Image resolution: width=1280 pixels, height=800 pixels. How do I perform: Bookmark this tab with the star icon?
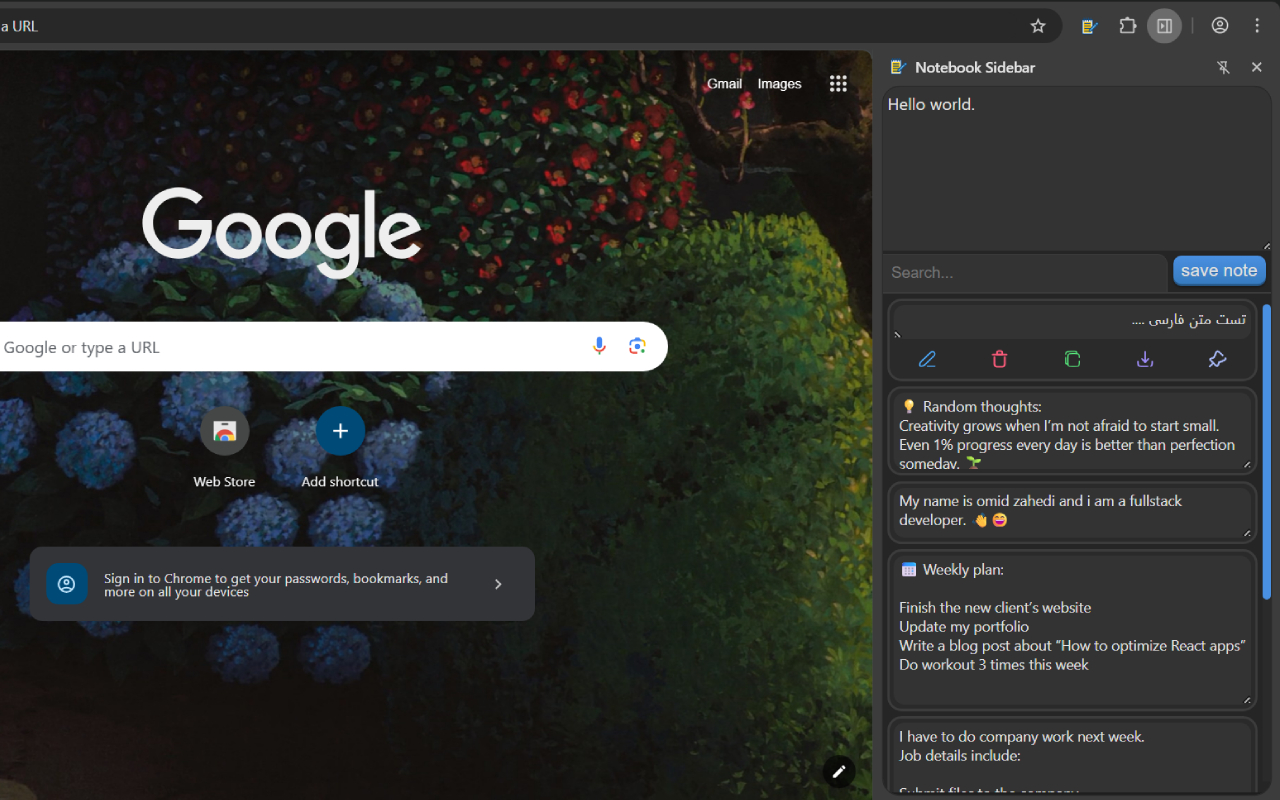(x=1038, y=26)
